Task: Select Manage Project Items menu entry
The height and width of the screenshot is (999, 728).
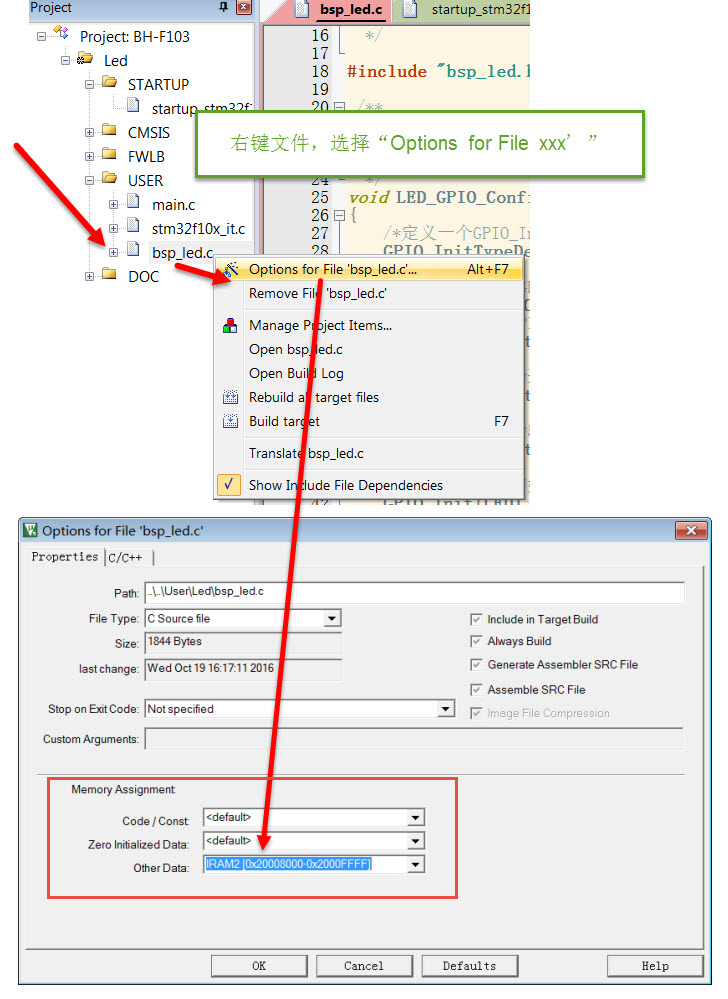Action: click(x=369, y=326)
